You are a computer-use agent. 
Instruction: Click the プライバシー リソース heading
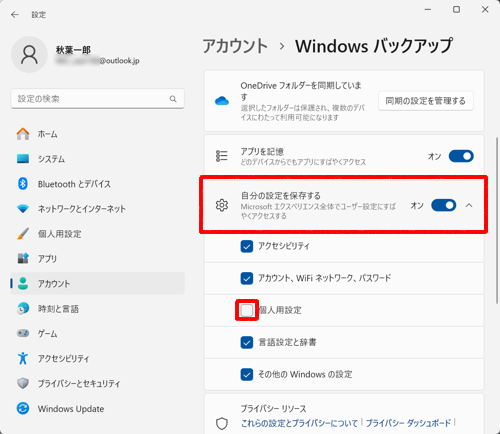tap(273, 408)
